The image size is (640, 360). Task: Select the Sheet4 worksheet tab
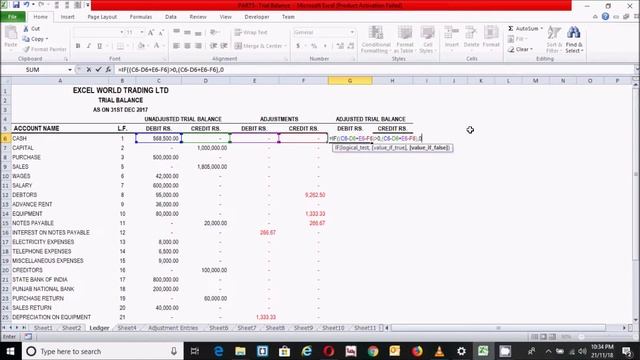(x=127, y=328)
